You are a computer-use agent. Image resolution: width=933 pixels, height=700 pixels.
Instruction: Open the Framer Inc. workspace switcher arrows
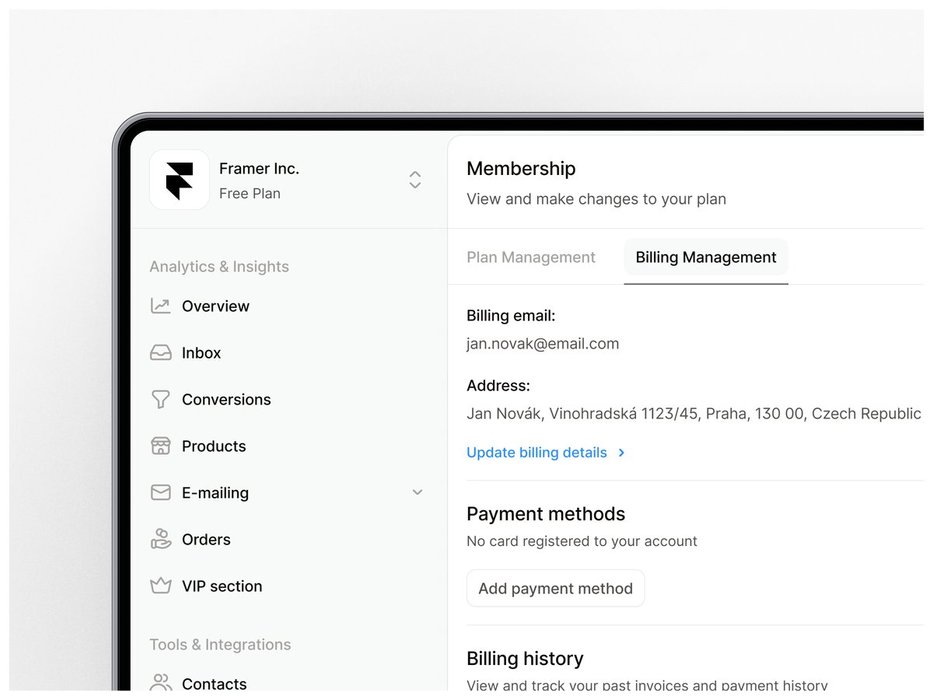tap(415, 180)
